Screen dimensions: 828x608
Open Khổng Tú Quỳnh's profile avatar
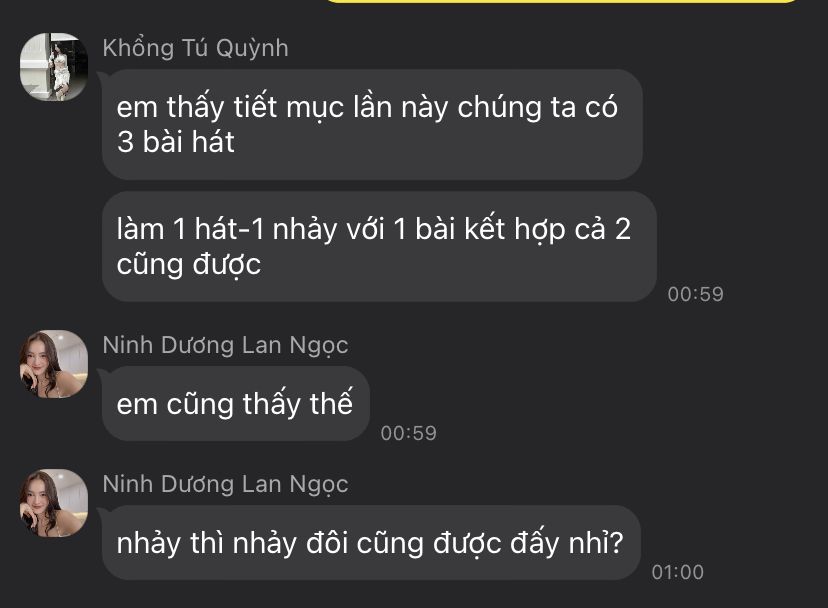pos(54,67)
